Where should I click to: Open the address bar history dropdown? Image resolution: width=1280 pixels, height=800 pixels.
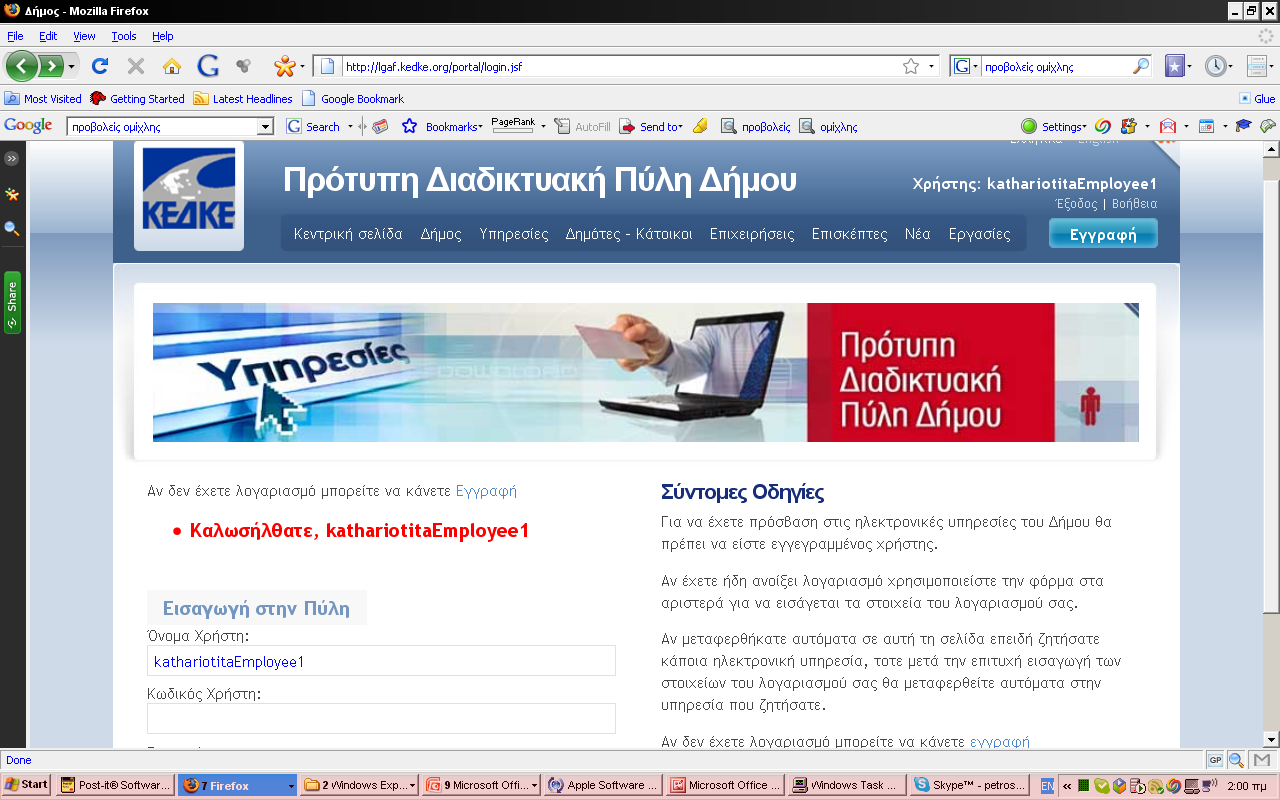(x=931, y=66)
